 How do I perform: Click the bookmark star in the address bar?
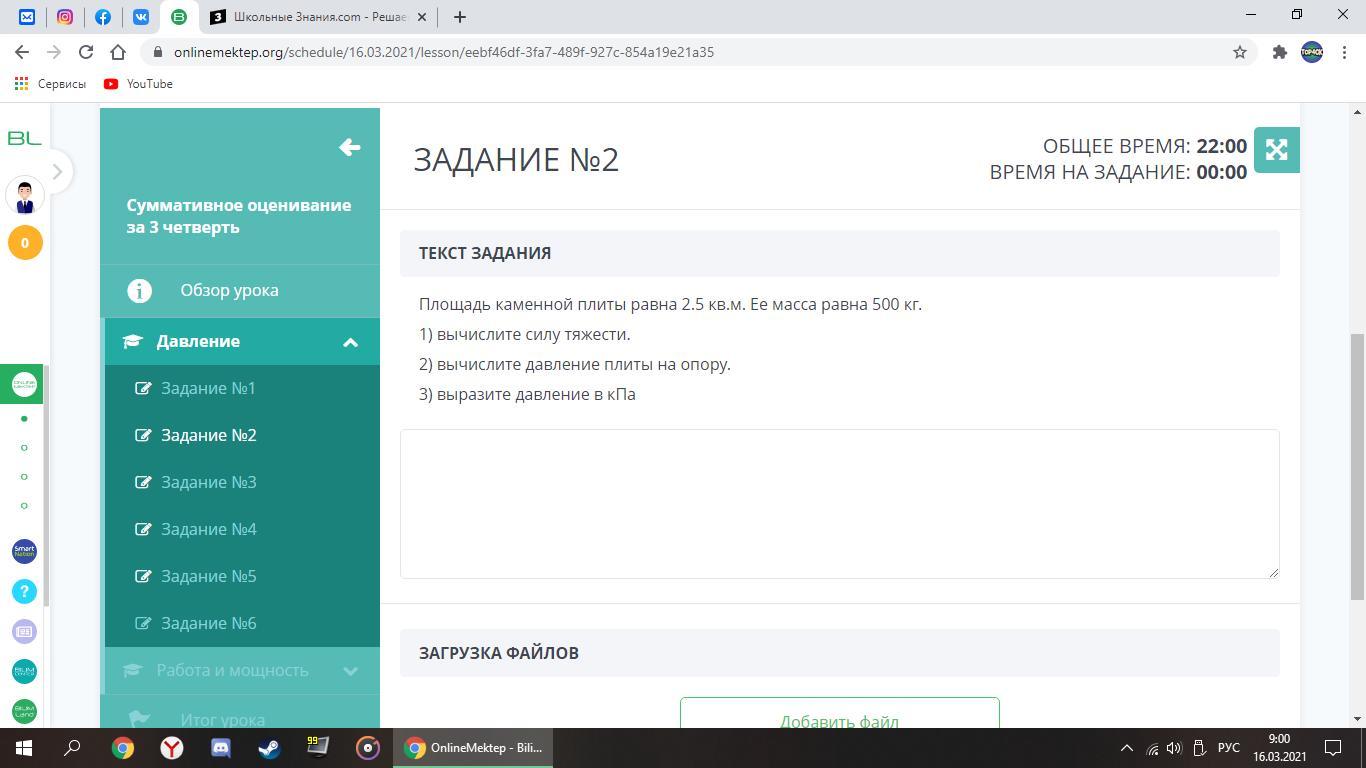[x=1240, y=52]
